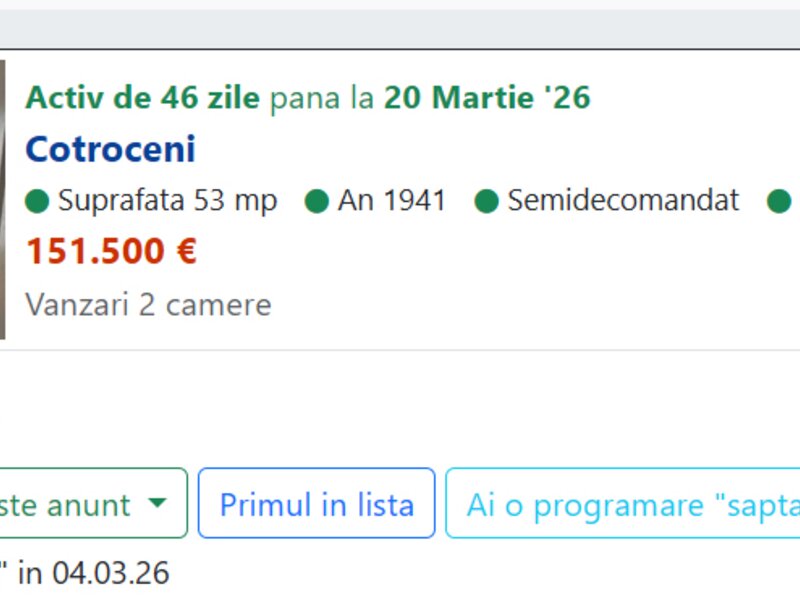Click the 04.03.26 date text
800x600 pixels.
tap(111, 573)
